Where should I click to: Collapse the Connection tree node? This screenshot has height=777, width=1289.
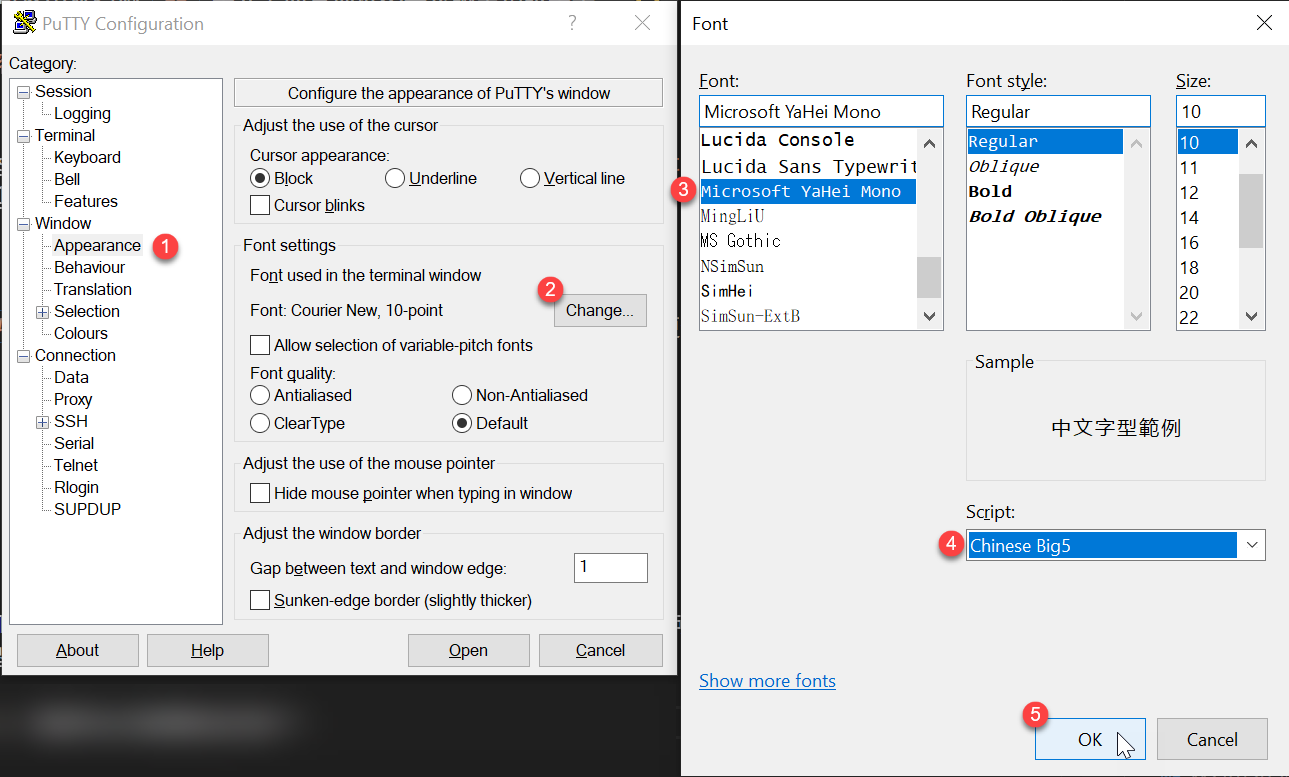24,356
